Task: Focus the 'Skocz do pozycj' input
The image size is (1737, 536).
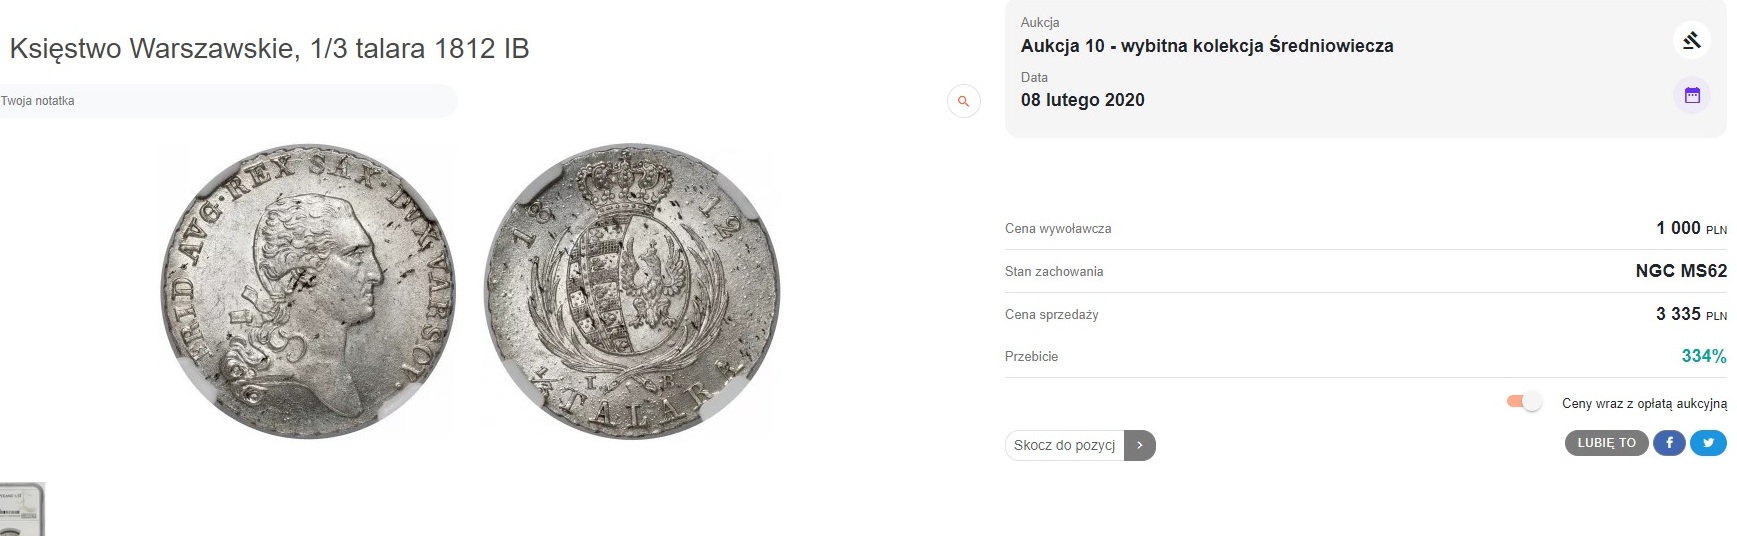Action: pos(1064,445)
